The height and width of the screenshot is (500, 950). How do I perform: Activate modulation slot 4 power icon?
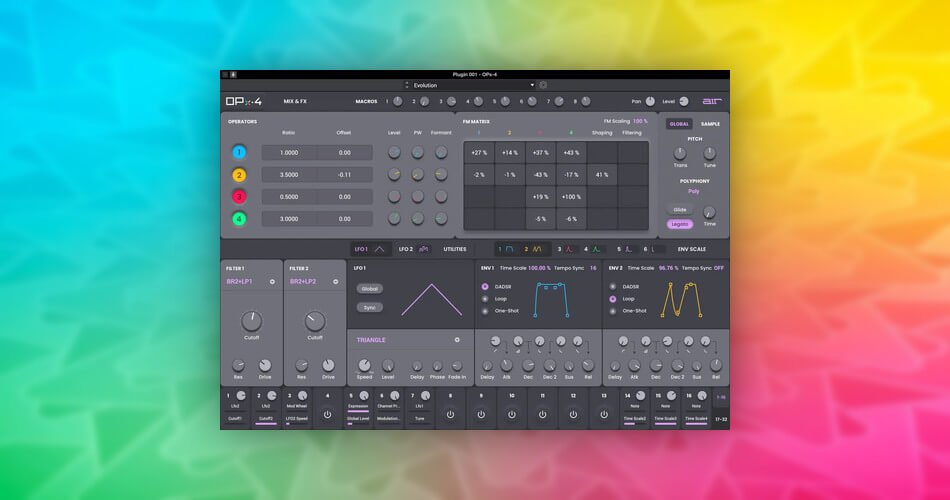[328, 415]
